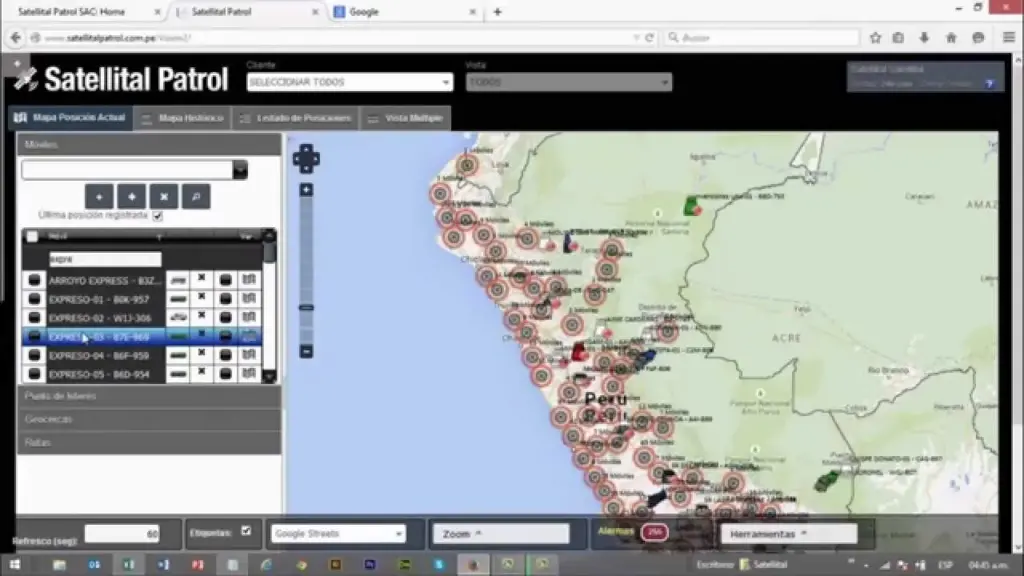
Task: Click the X icon in ARROYO EXPRESS row
Action: pos(202,278)
